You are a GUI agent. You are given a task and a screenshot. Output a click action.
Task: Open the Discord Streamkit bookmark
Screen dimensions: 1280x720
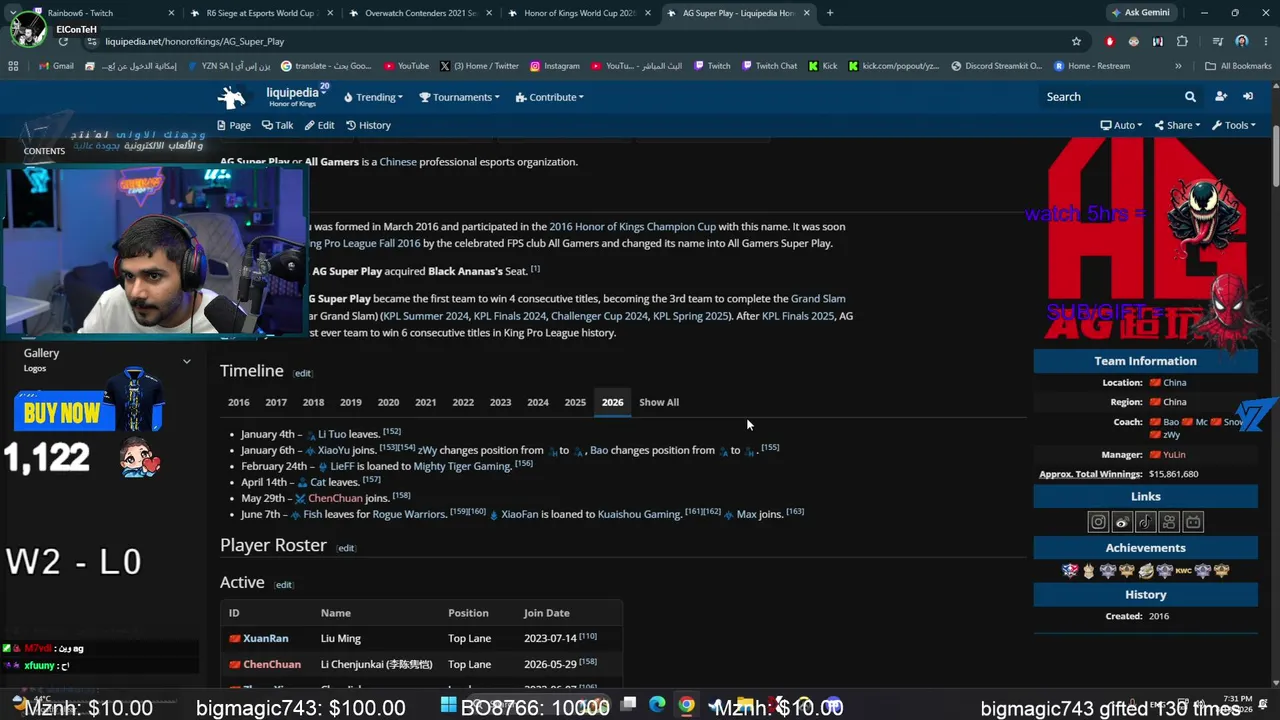tap(996, 66)
